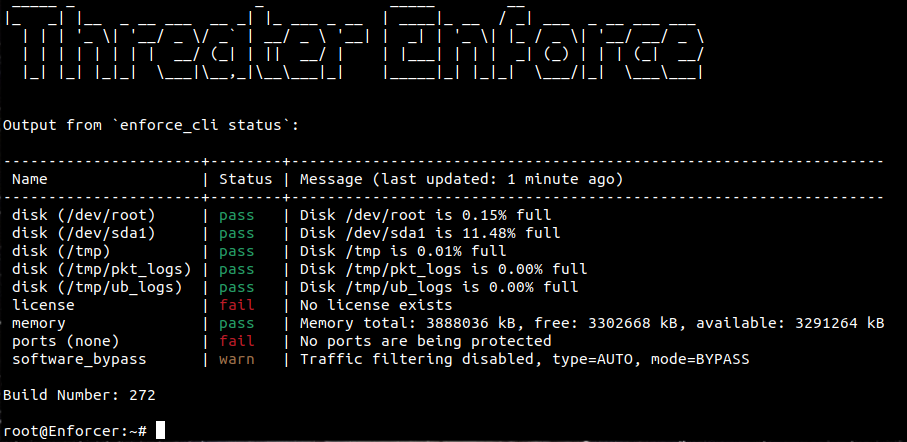Screen dimensions: 907x442
Task: Click the 'No license exists' message
Action: coord(376,305)
